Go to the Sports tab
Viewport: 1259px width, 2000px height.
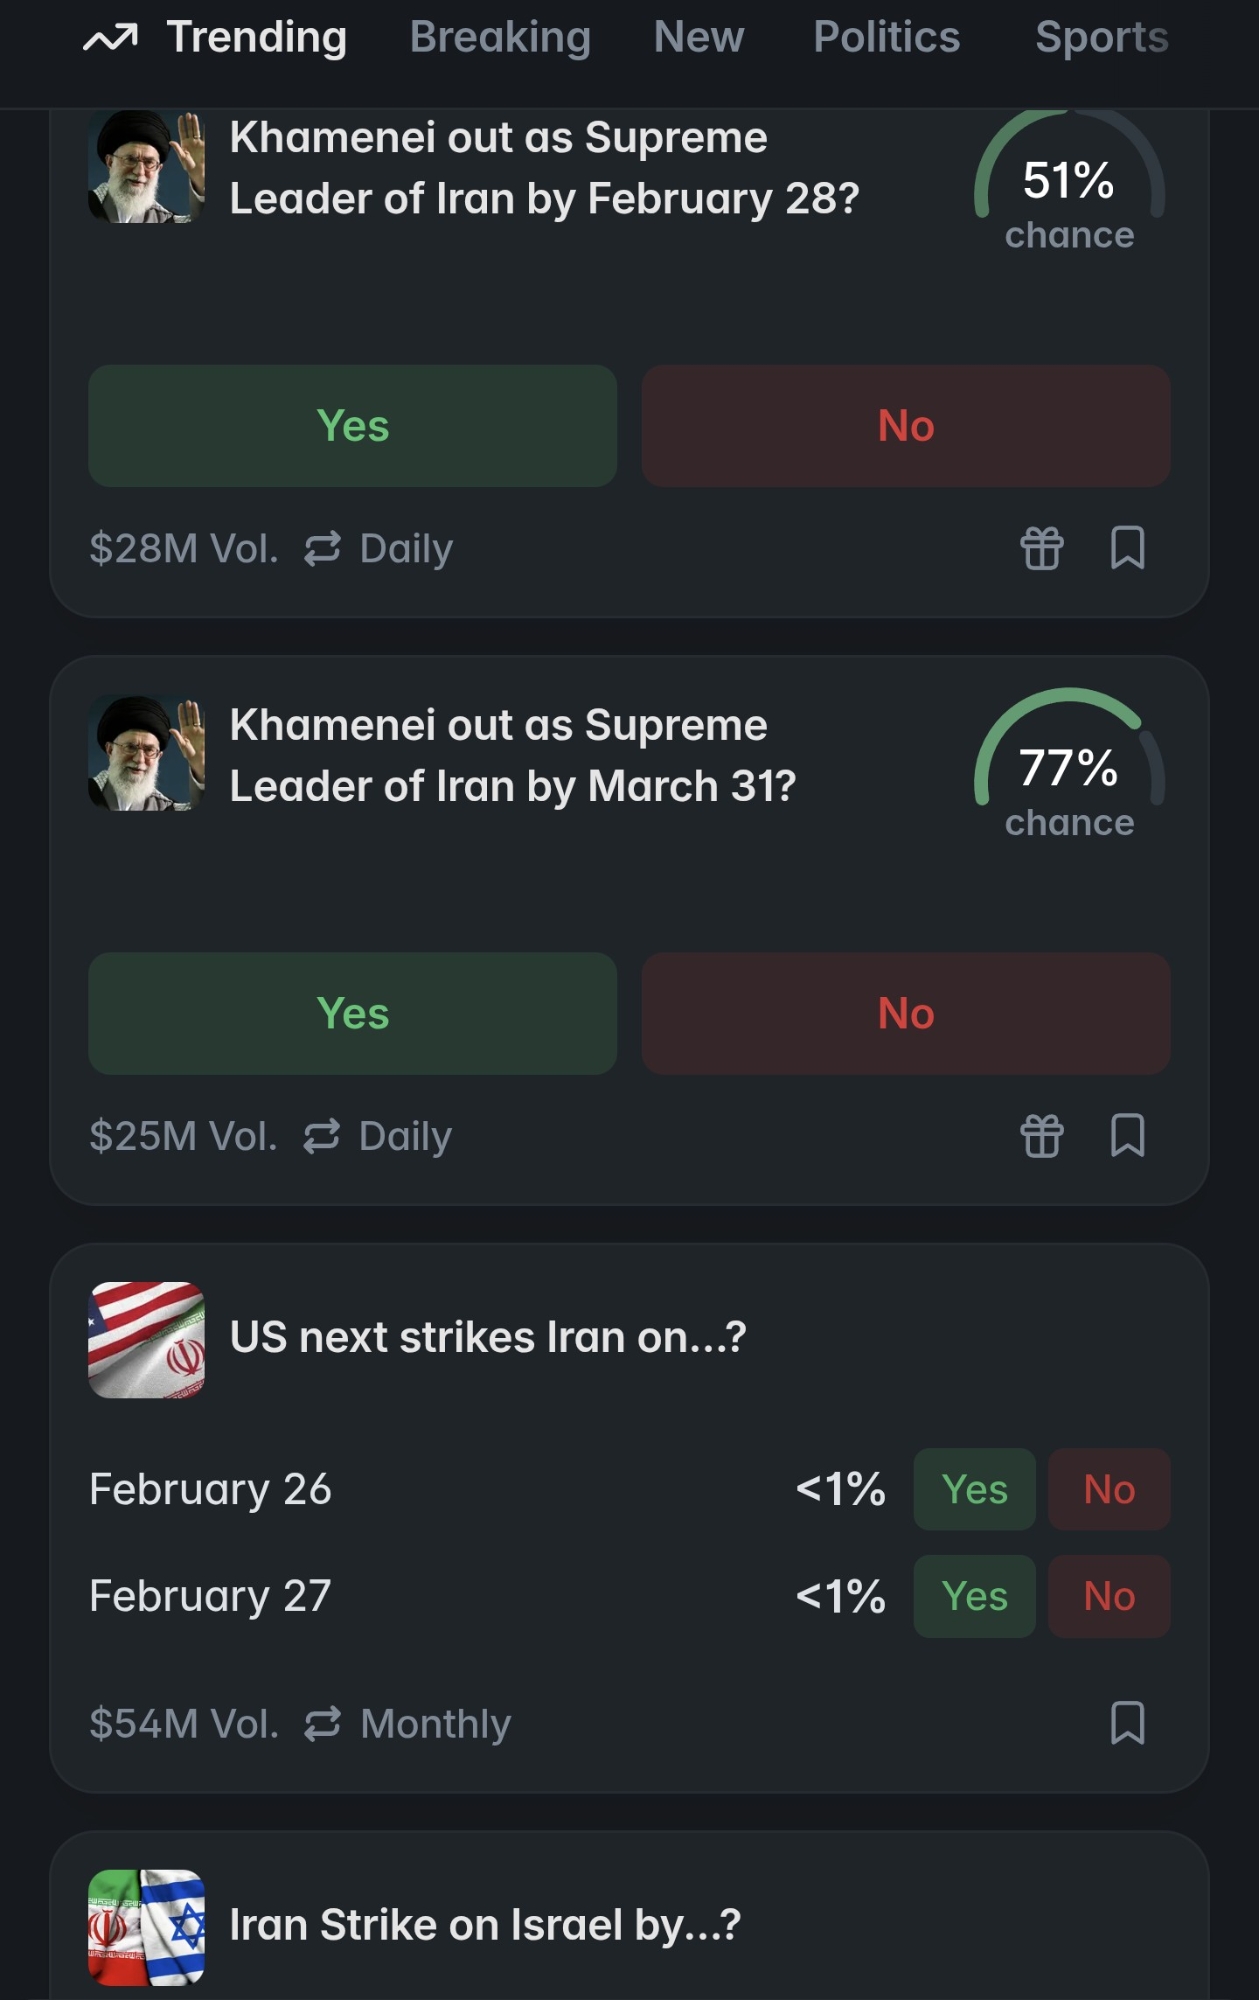coord(1101,37)
